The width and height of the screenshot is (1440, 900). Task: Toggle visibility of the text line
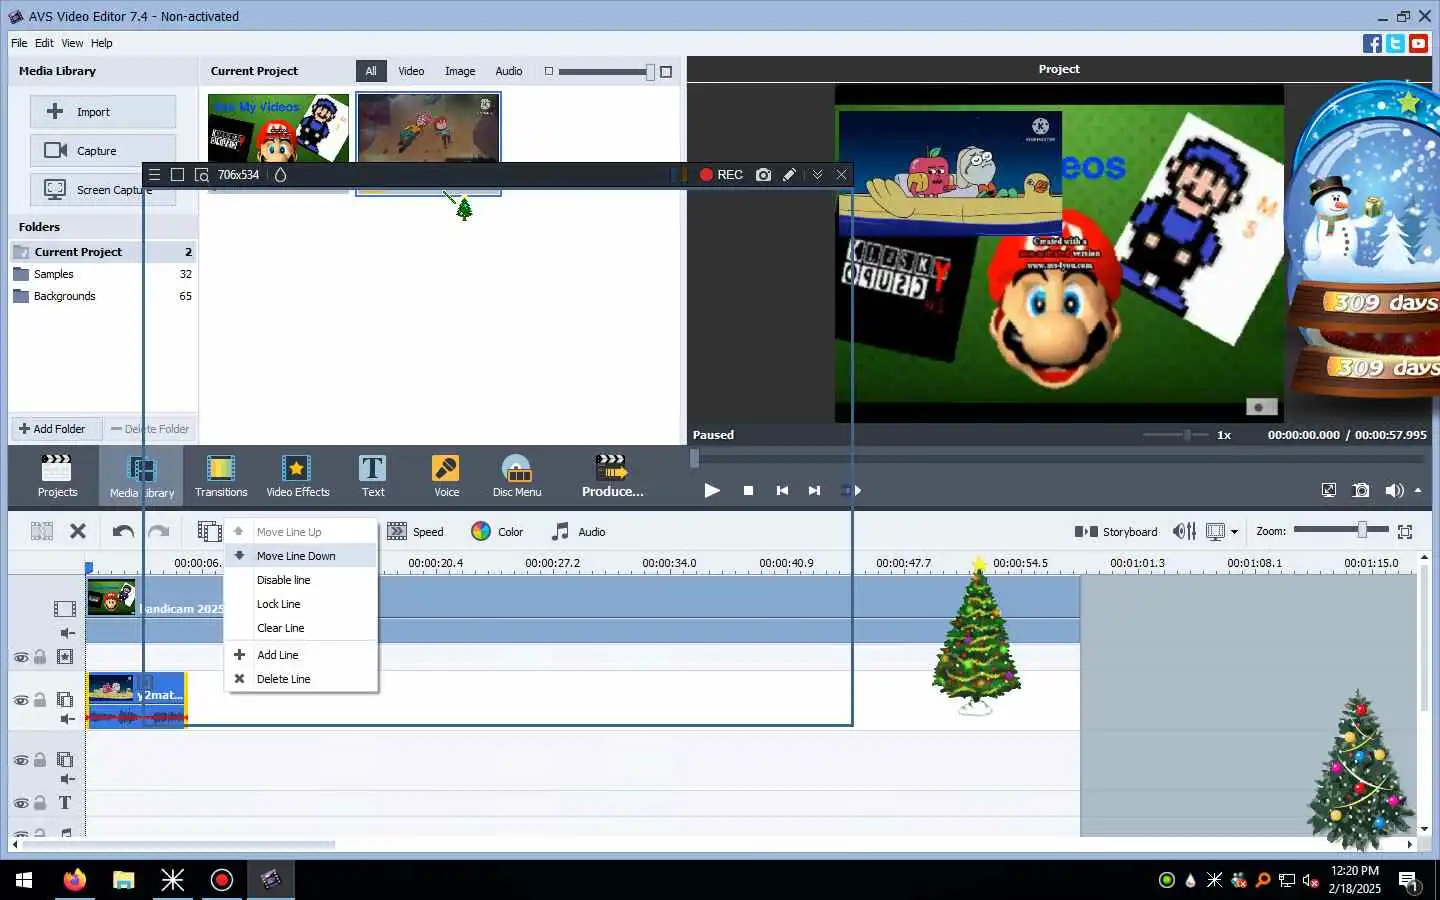coord(20,803)
